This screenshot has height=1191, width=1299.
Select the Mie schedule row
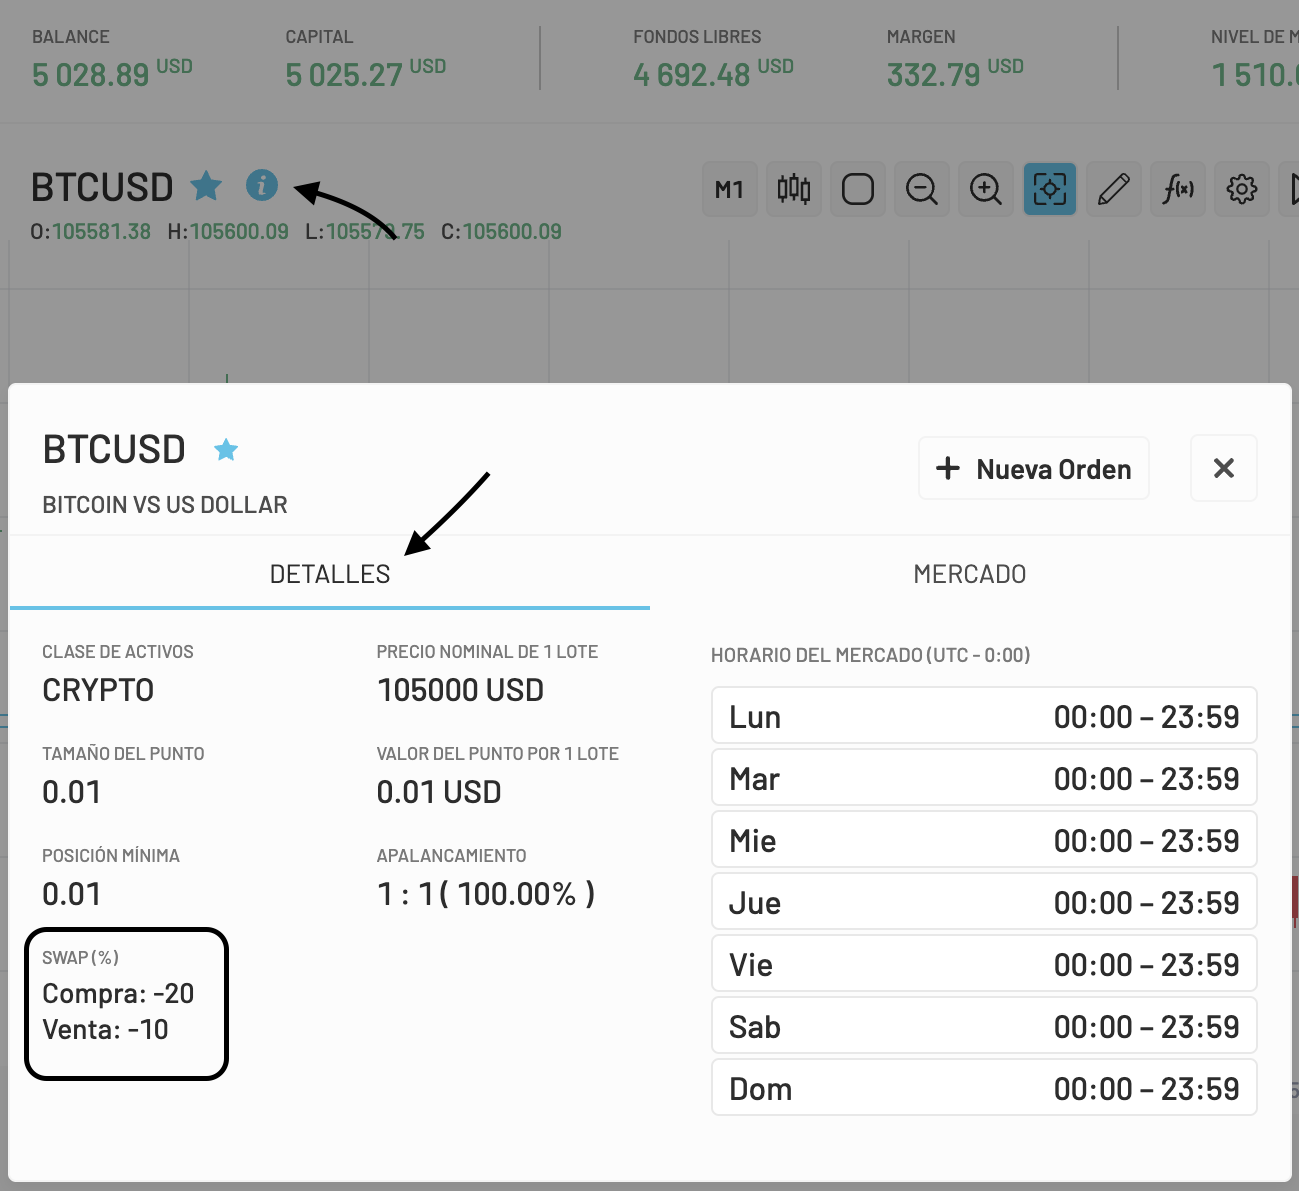984,840
